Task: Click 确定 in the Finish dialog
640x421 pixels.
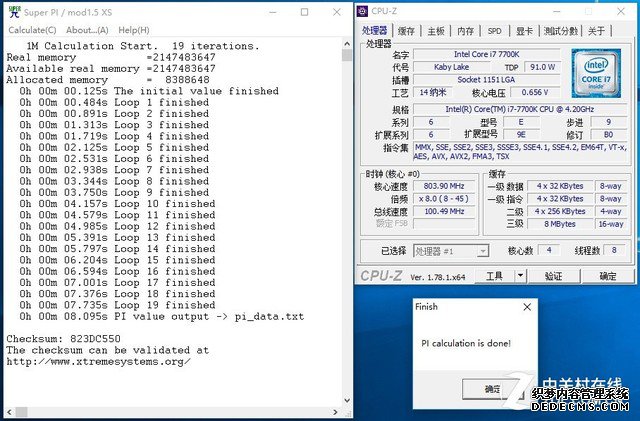Action: pyautogui.click(x=492, y=389)
